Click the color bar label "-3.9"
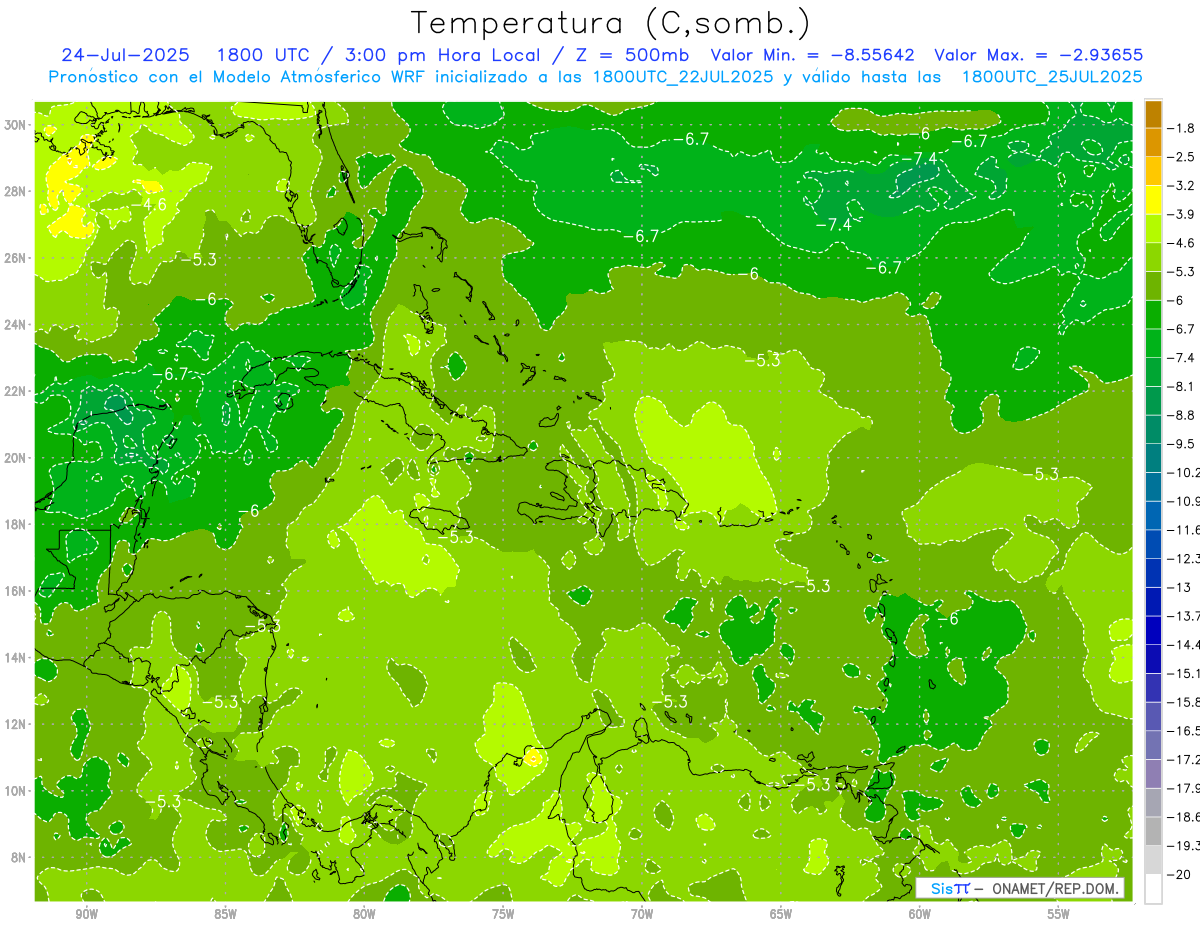 tap(1181, 214)
